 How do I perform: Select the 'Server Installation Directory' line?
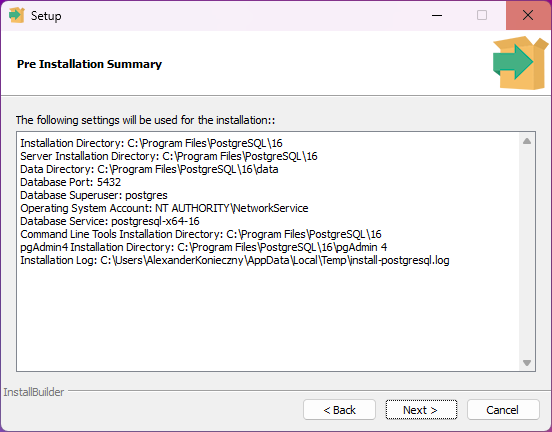point(169,156)
